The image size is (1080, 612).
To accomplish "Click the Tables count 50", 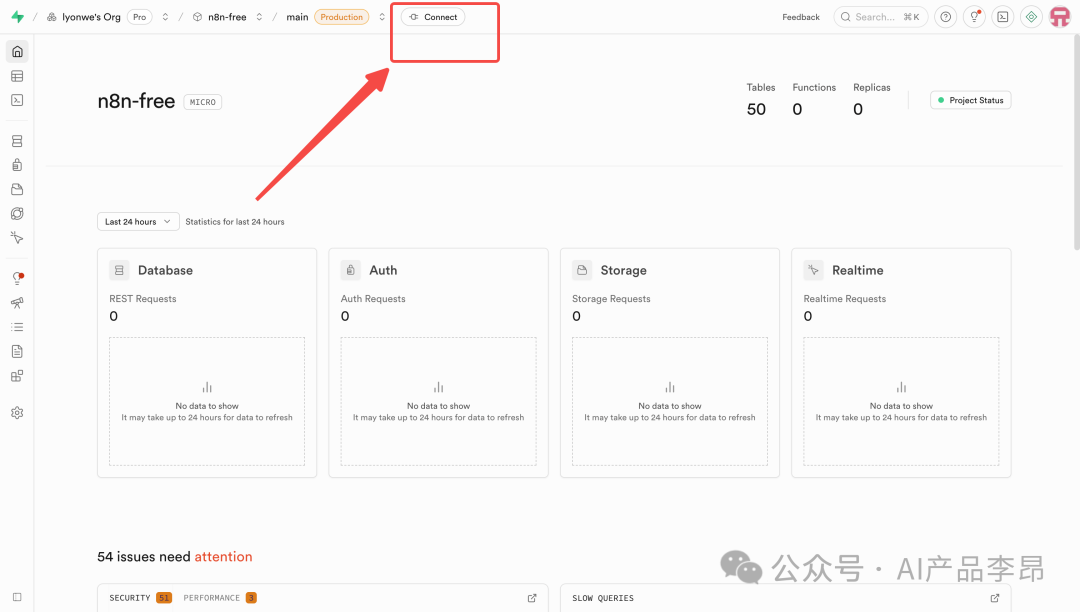I will [756, 109].
